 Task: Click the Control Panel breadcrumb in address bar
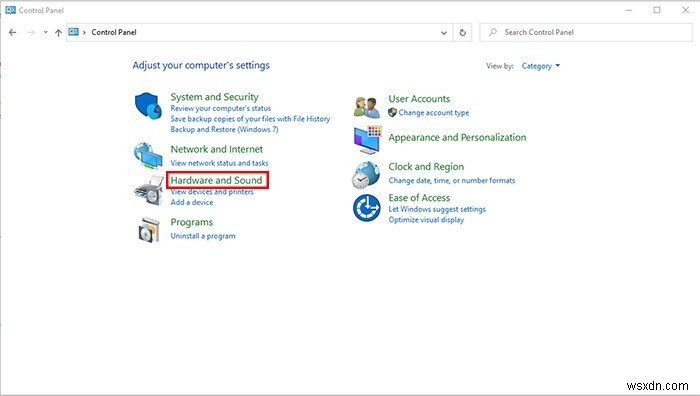click(x=114, y=32)
